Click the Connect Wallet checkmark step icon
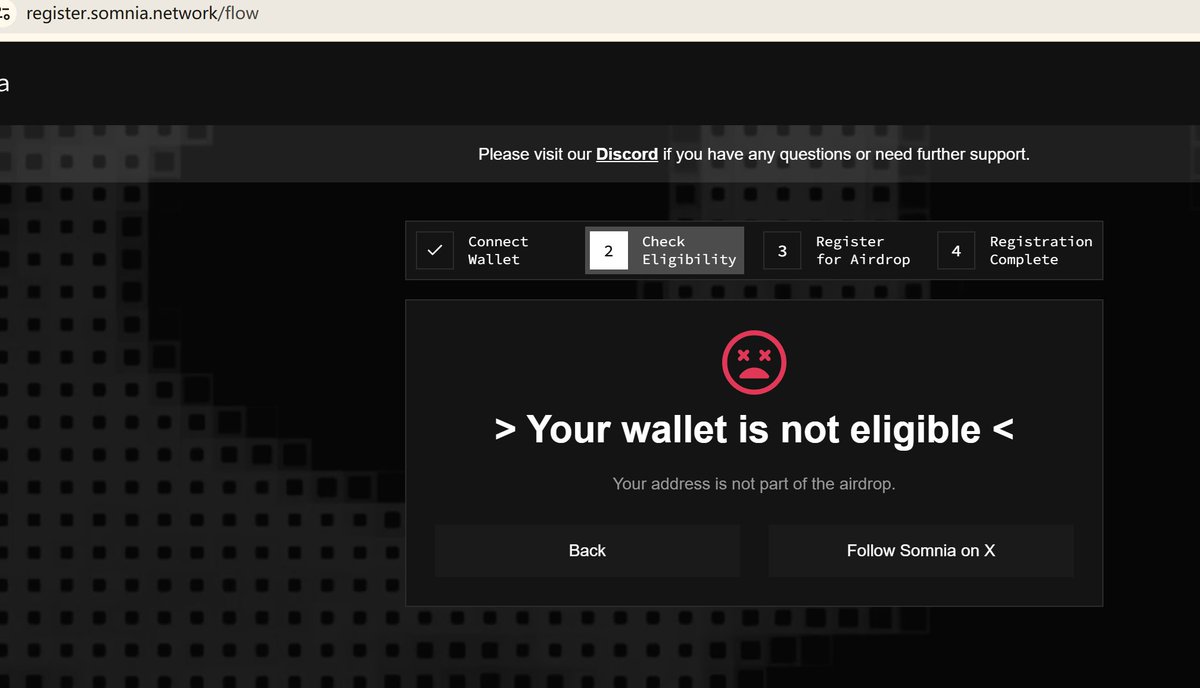Screen dimensions: 1200x688 pyautogui.click(x=435, y=250)
